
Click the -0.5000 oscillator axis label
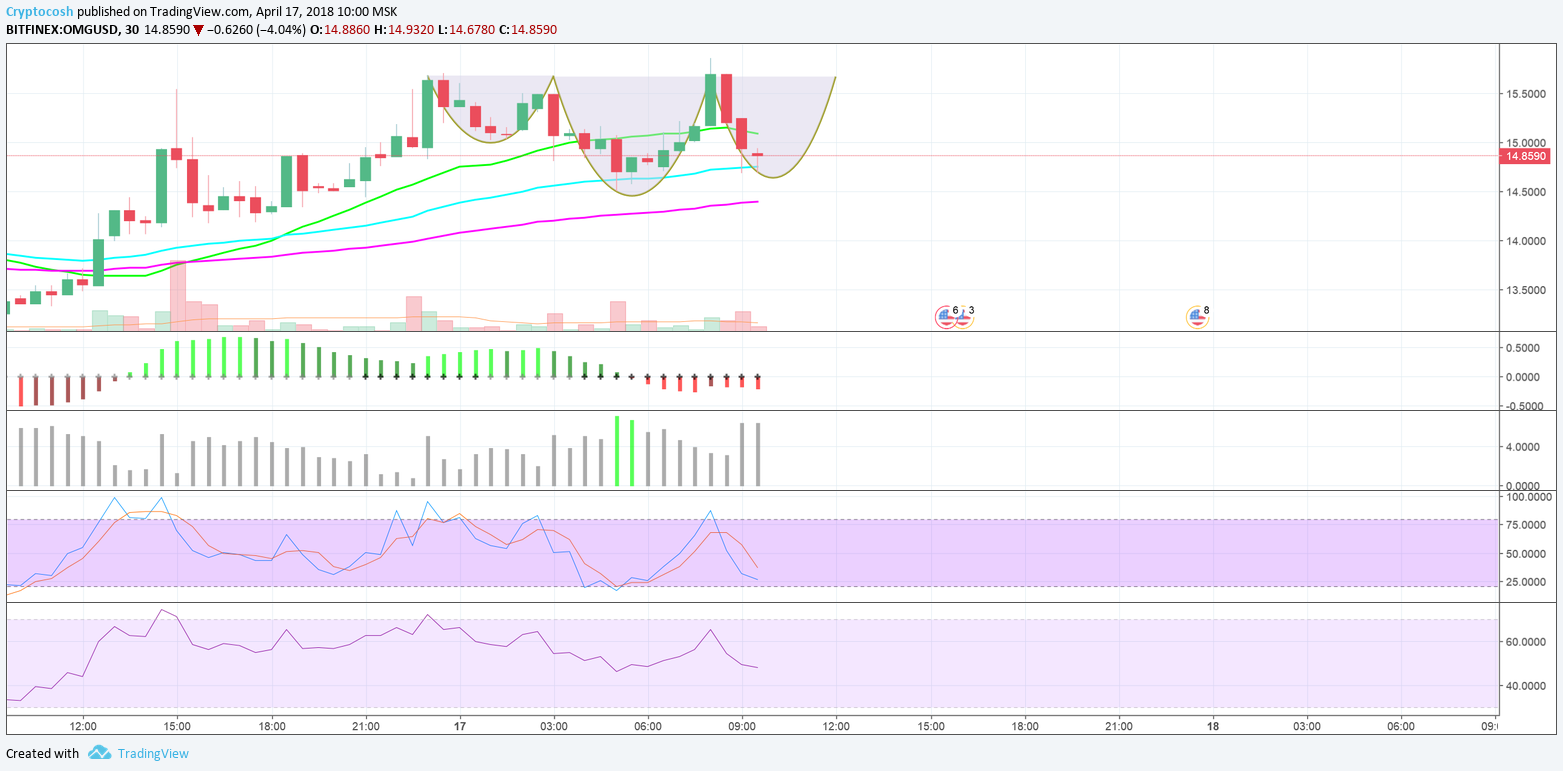click(1525, 406)
